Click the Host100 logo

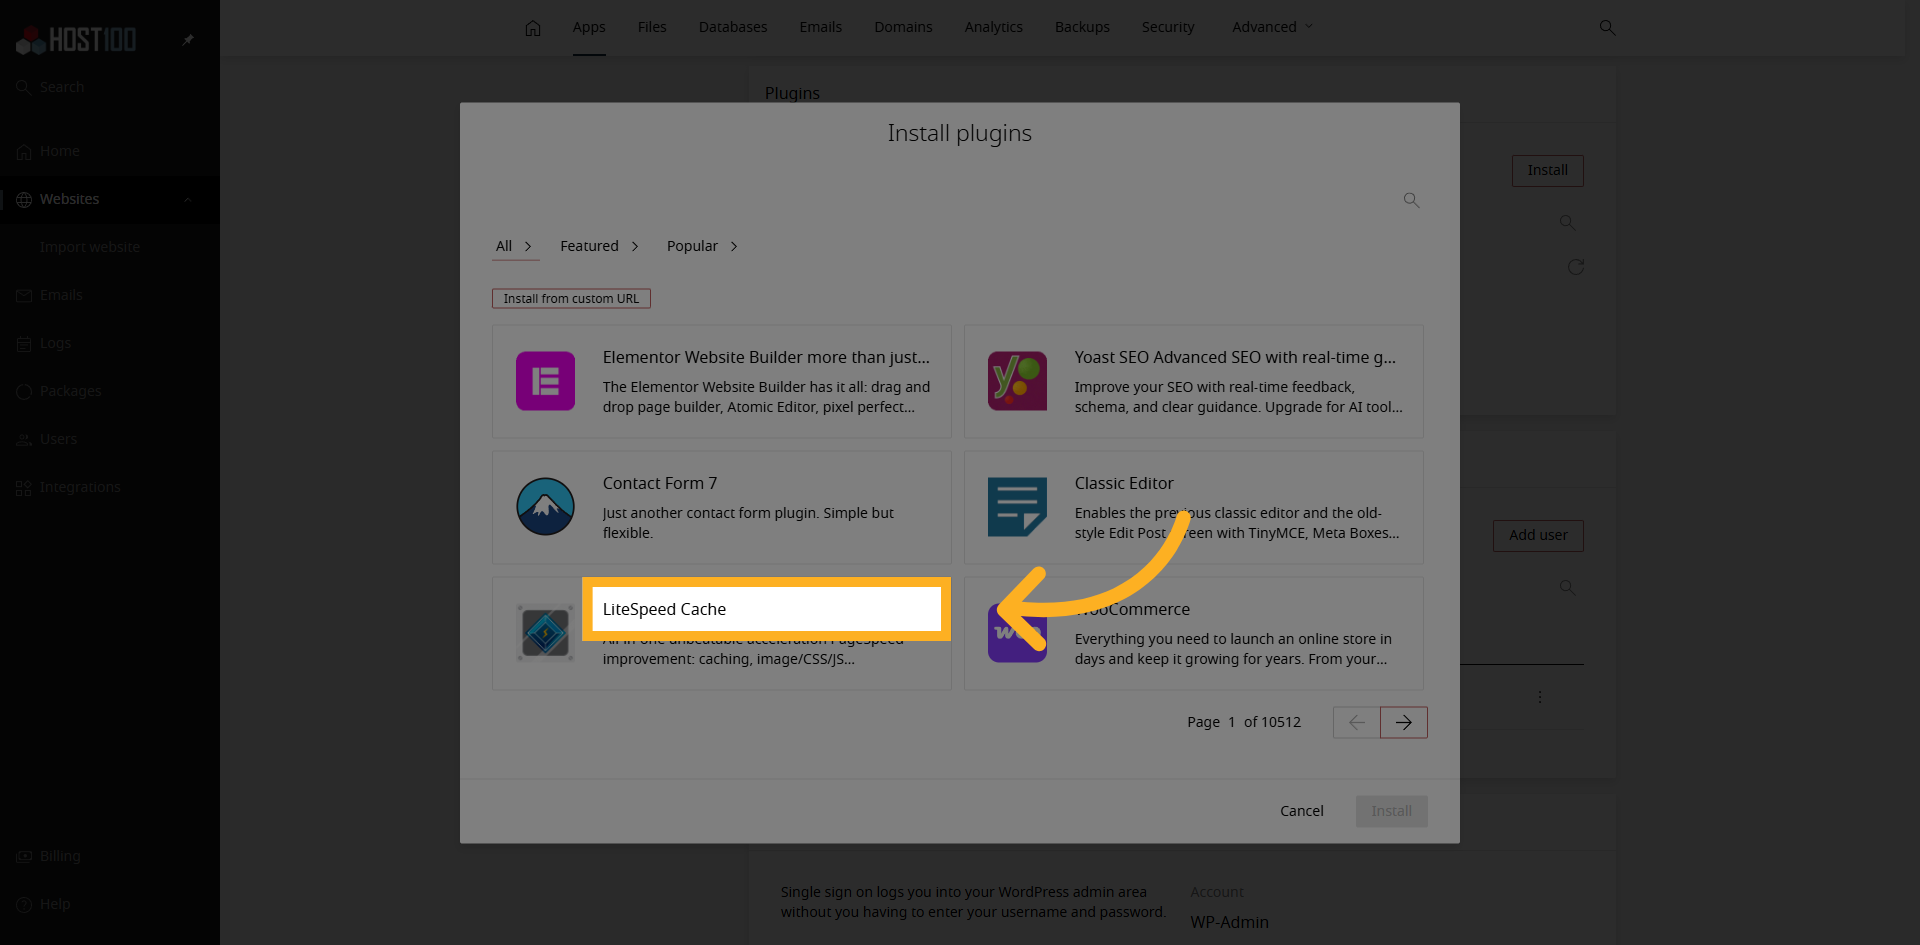76,40
